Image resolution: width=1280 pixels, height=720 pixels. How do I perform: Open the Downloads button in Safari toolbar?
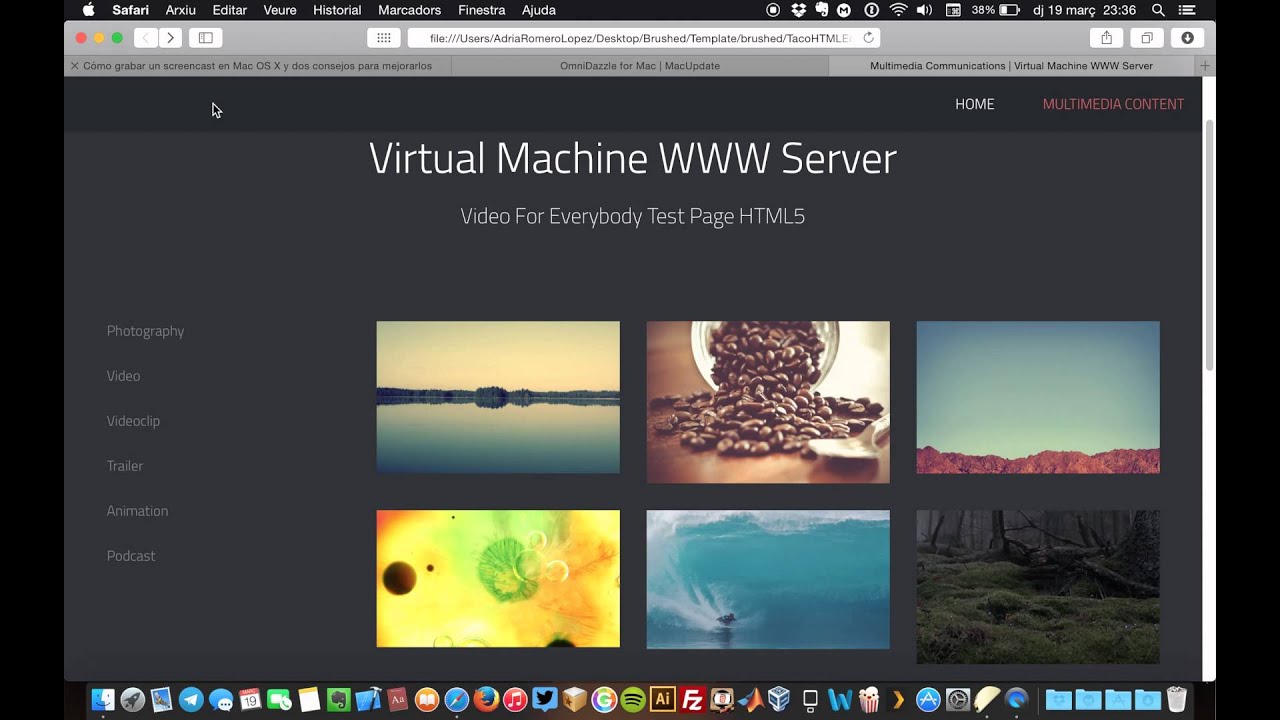click(1187, 38)
